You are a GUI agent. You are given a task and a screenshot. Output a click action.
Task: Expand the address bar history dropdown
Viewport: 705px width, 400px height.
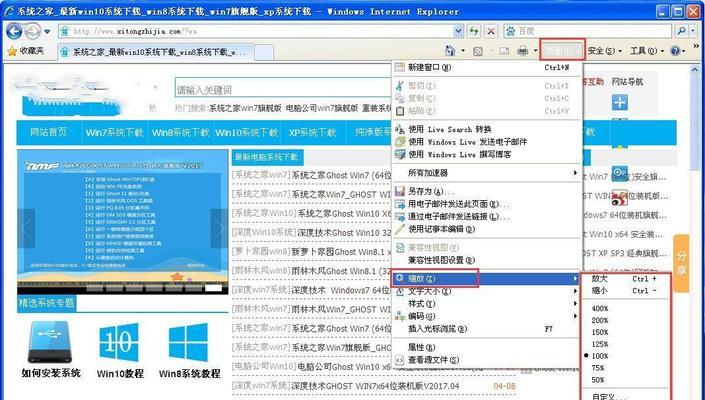click(x=458, y=31)
